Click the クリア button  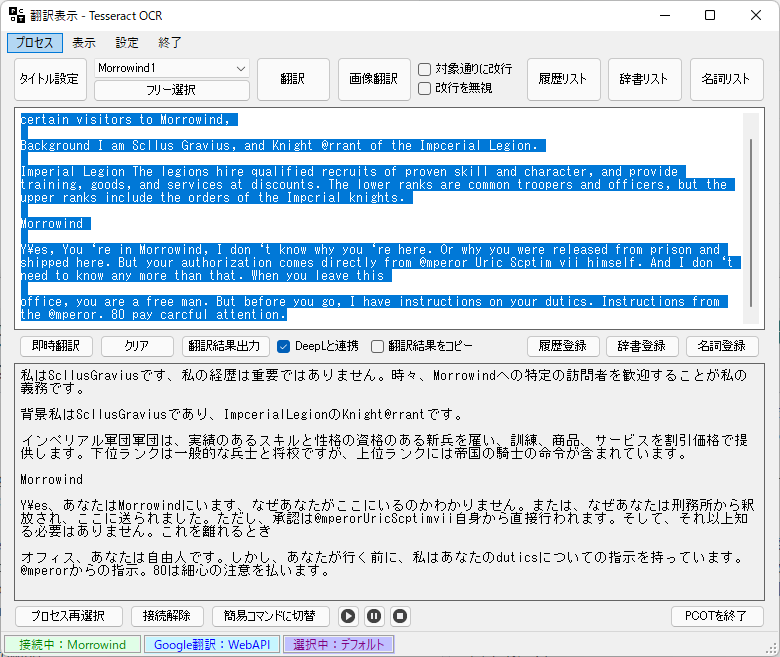pos(137,346)
